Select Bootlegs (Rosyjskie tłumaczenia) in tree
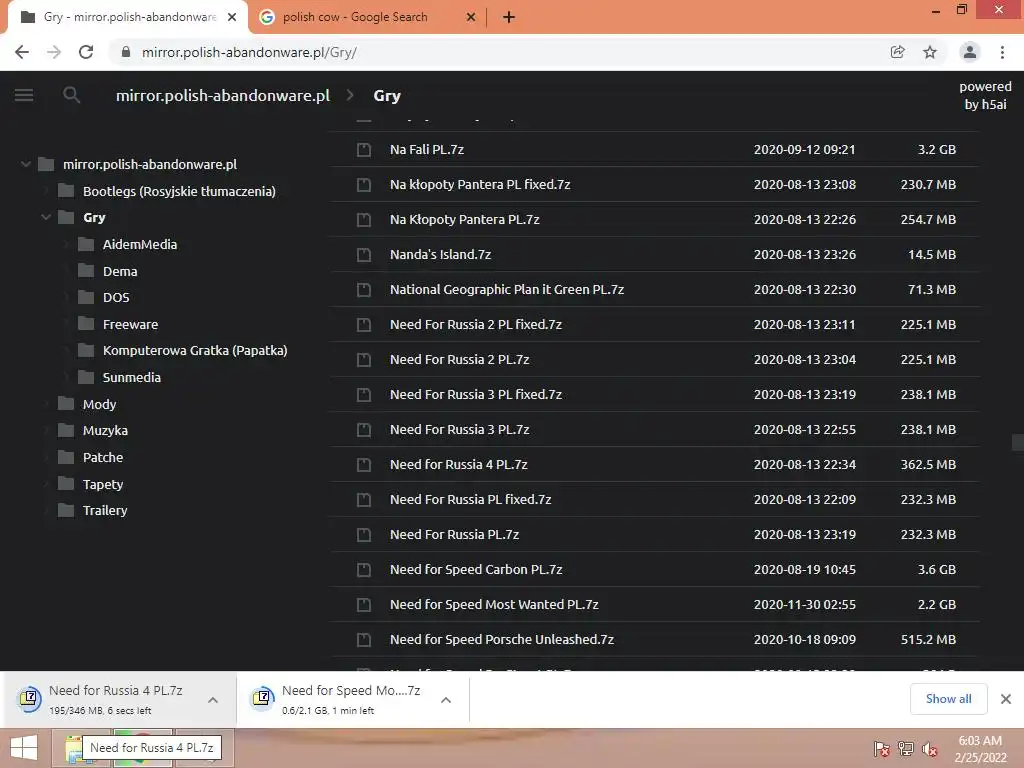The width and height of the screenshot is (1024, 768). tap(179, 191)
